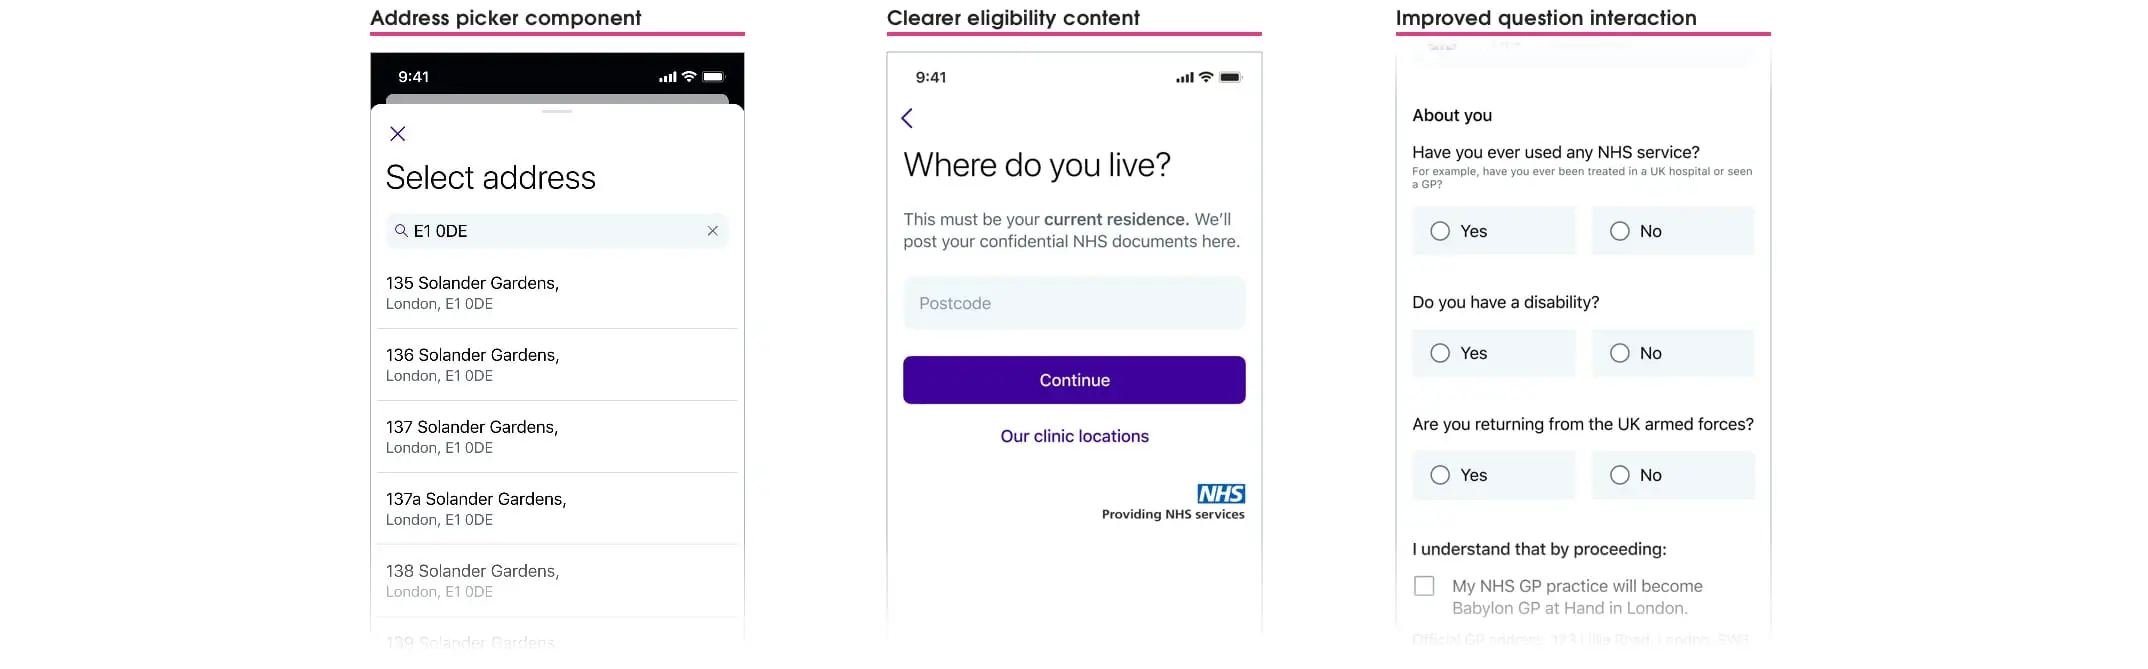Click the search magnifier icon
This screenshot has height=669, width=2148.
coord(403,231)
